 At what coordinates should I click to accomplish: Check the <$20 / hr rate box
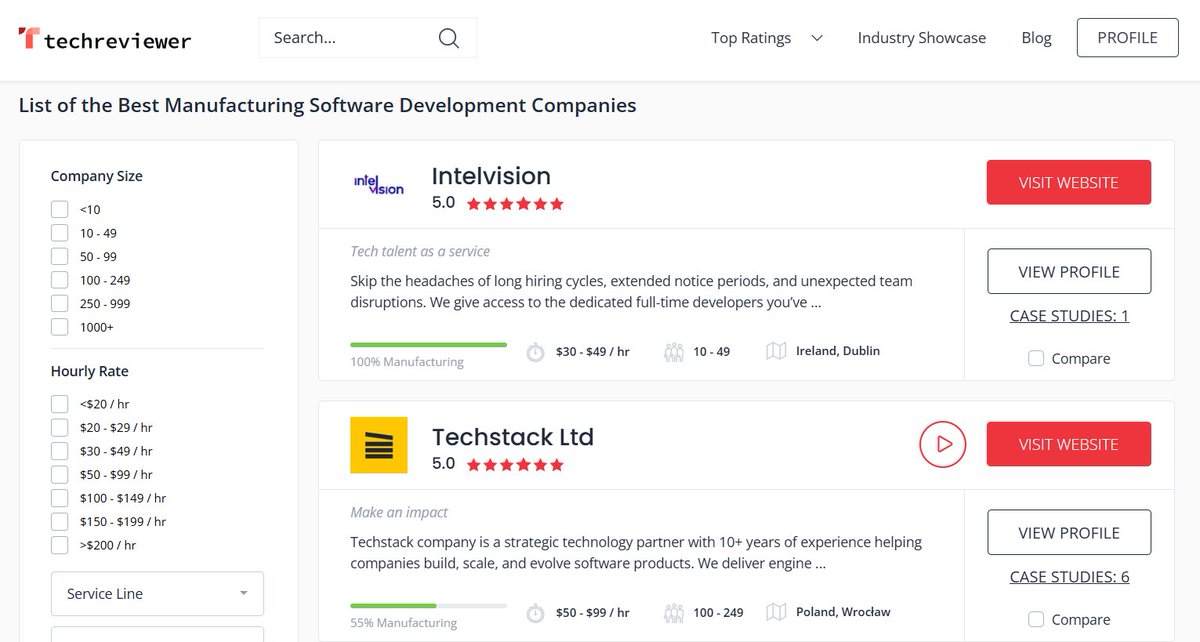pyautogui.click(x=60, y=404)
